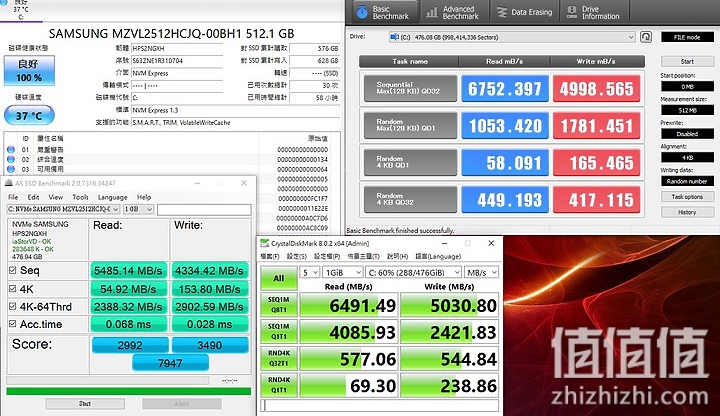
Task: Open the Edit menu in AS SSD
Action: (x=34, y=197)
